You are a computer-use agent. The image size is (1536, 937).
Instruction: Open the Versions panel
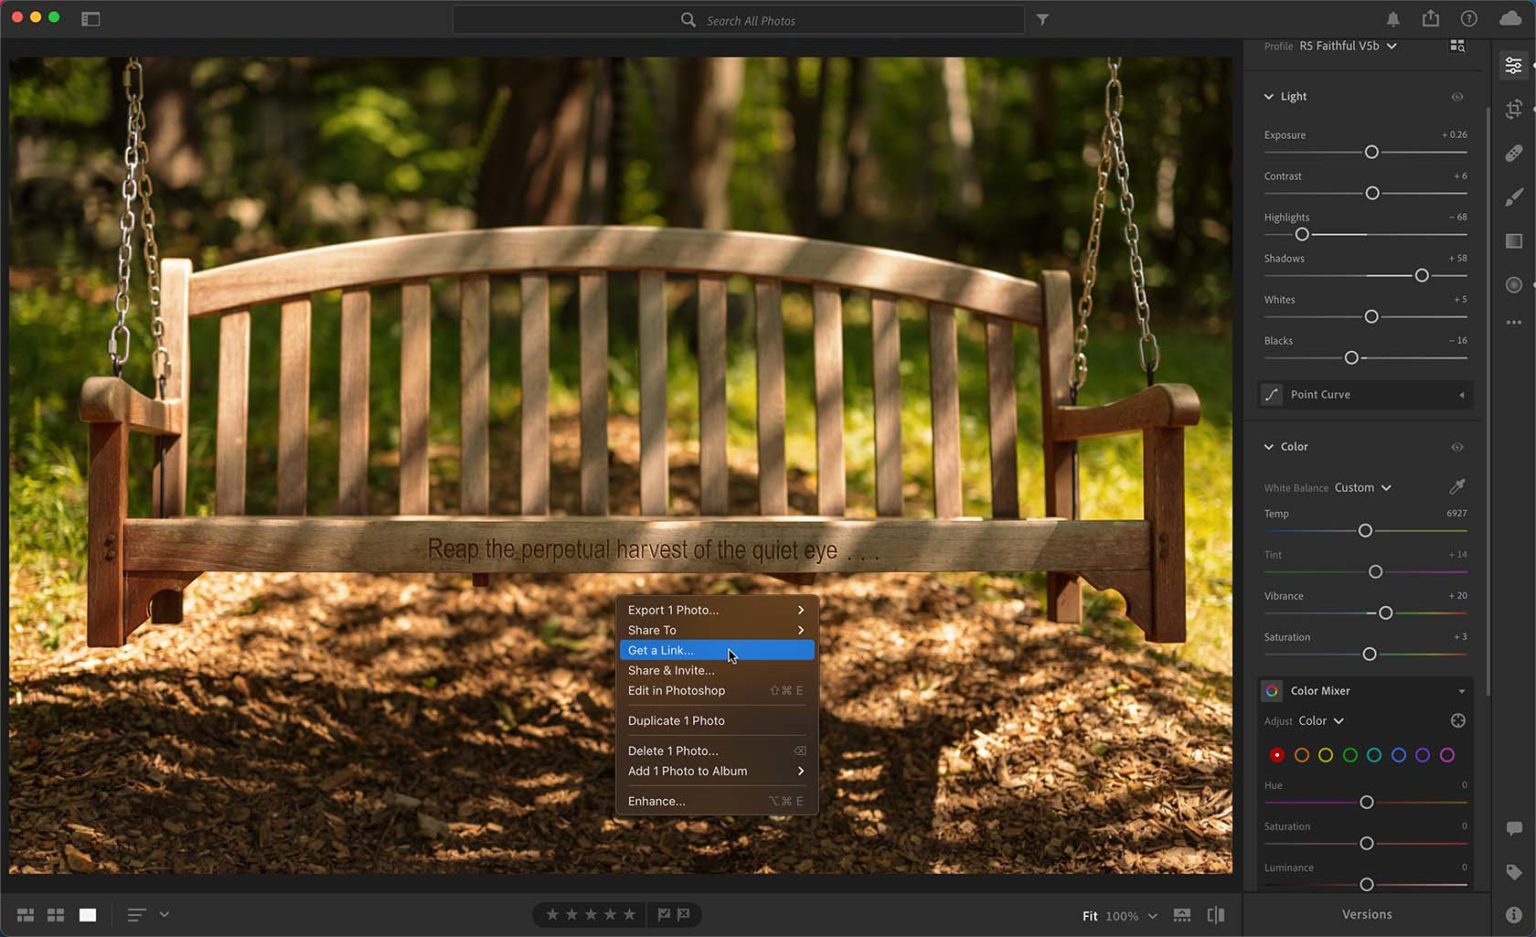tap(1366, 913)
